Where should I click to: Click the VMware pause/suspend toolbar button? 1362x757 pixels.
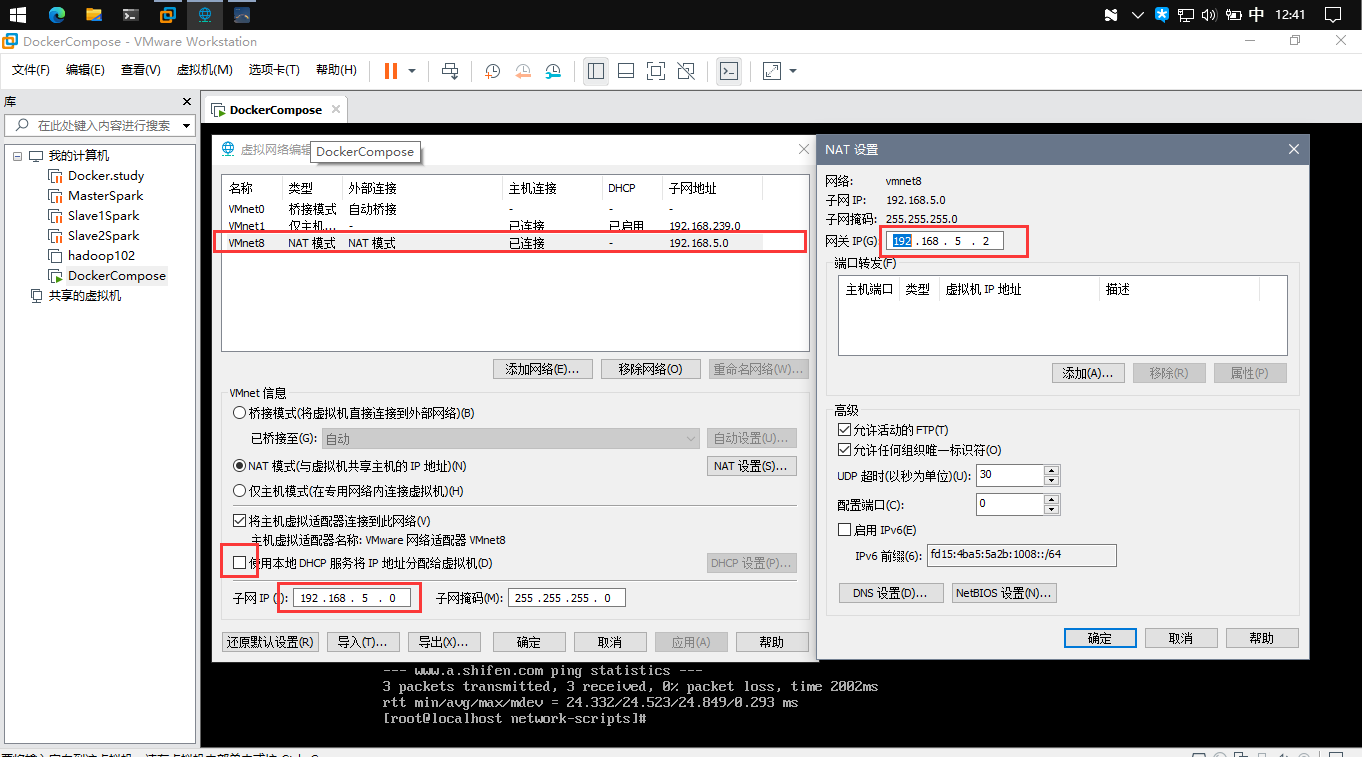pos(390,71)
